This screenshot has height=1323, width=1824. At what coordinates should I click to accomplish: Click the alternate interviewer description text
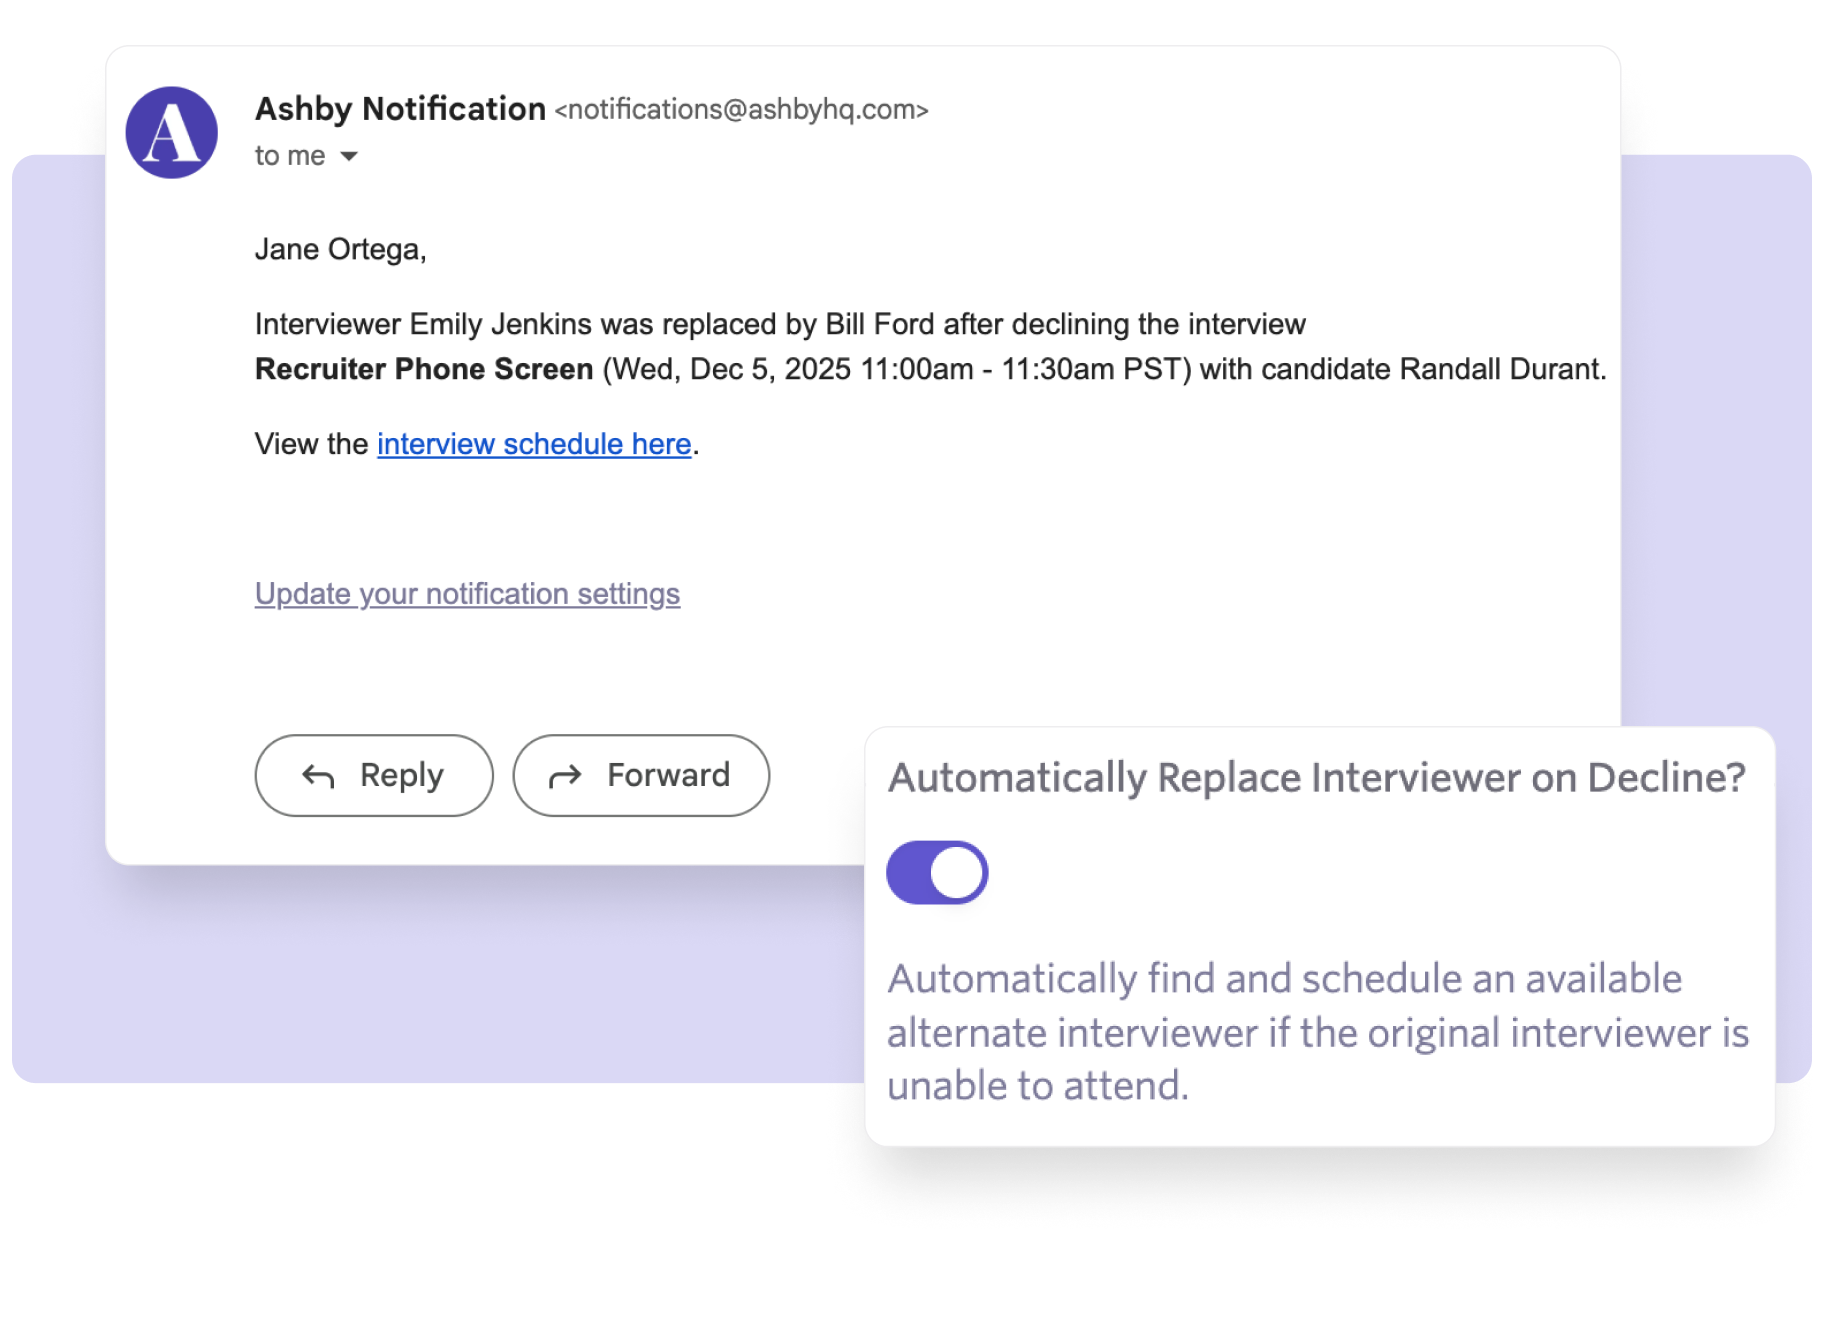coord(1316,1032)
